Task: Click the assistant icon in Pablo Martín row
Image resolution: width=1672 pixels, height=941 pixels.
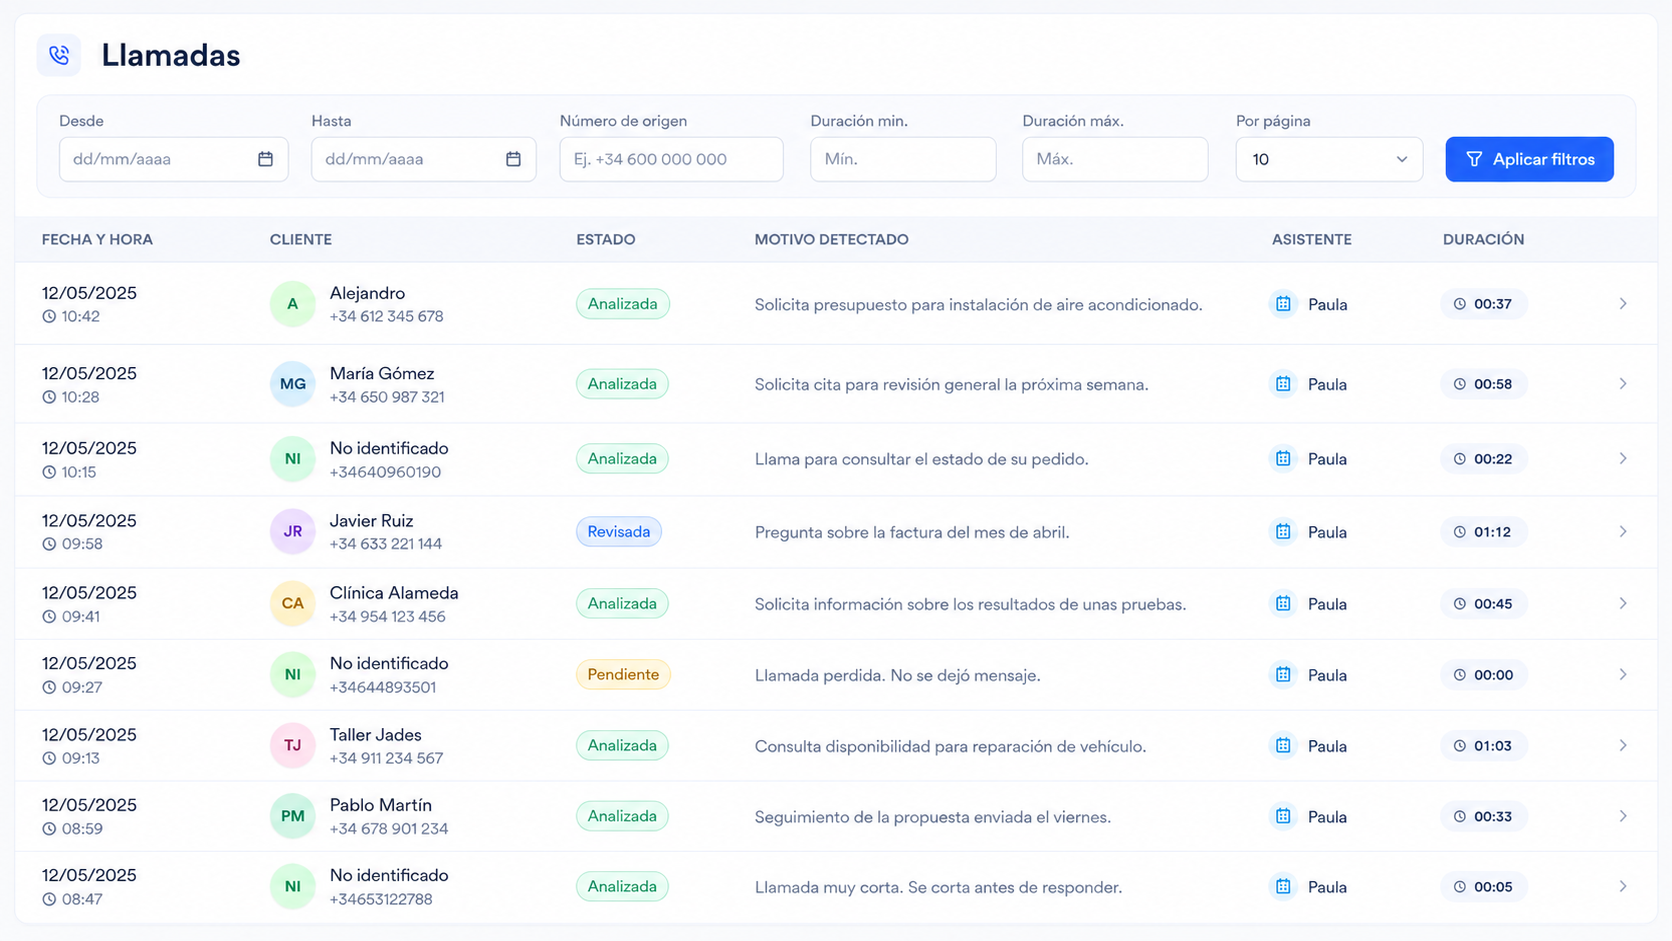Action: [1283, 817]
